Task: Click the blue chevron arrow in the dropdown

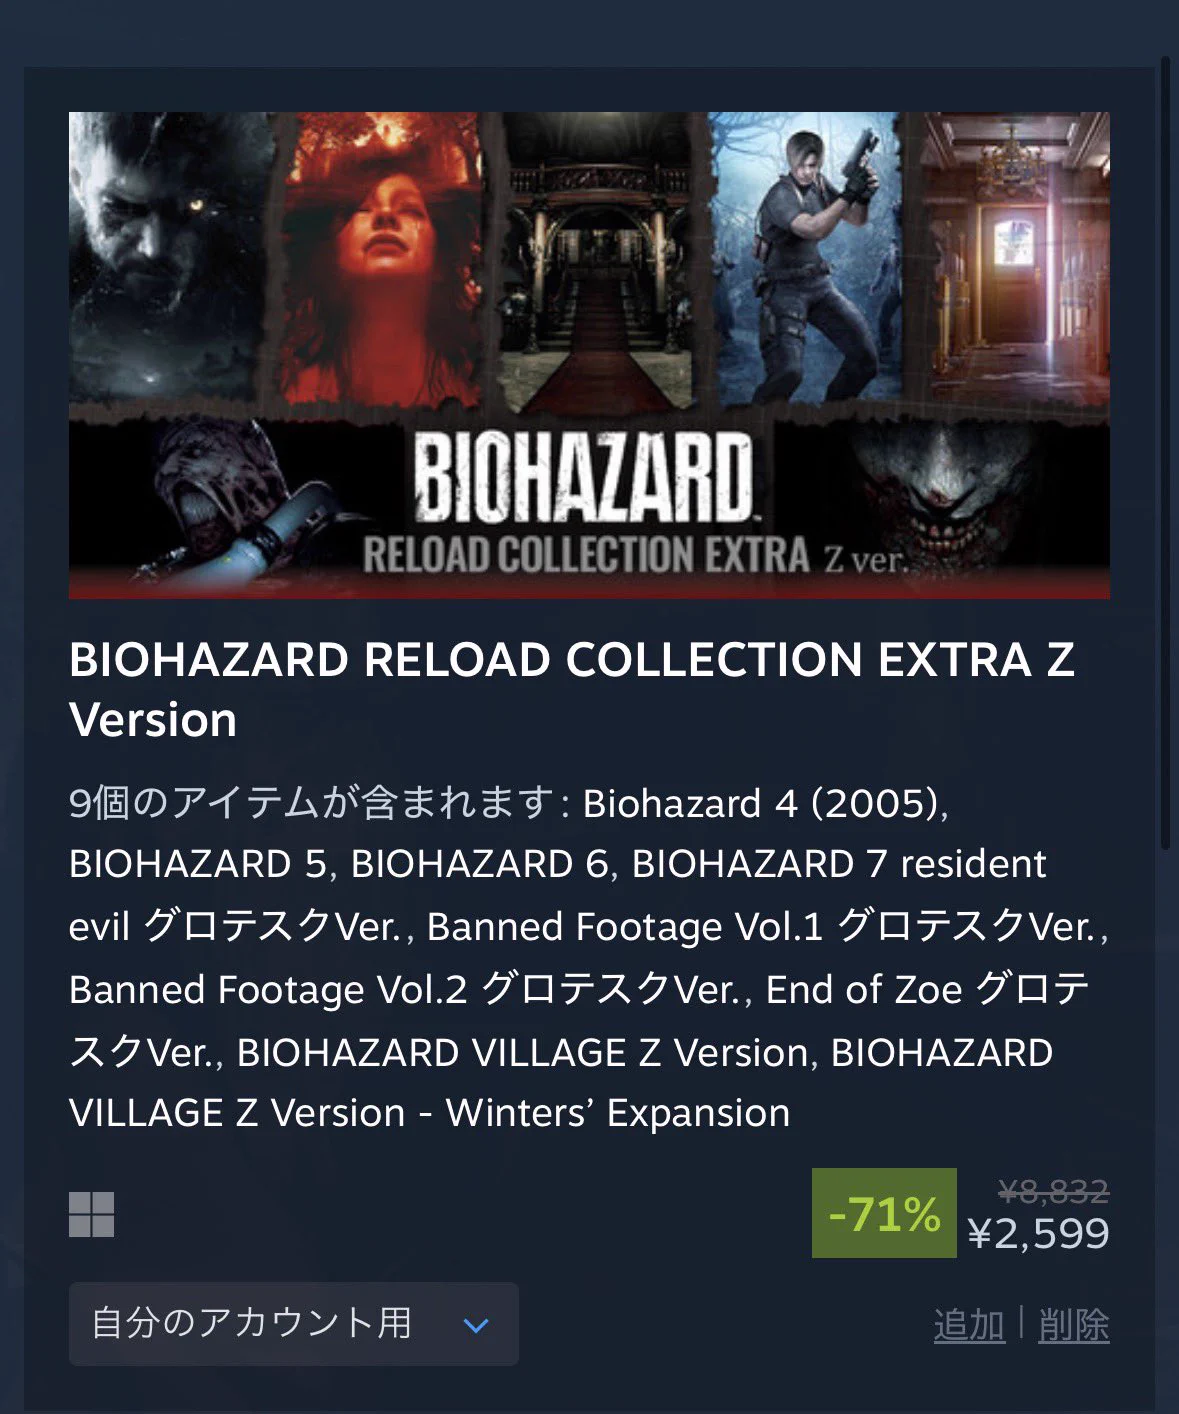Action: 476,1326
